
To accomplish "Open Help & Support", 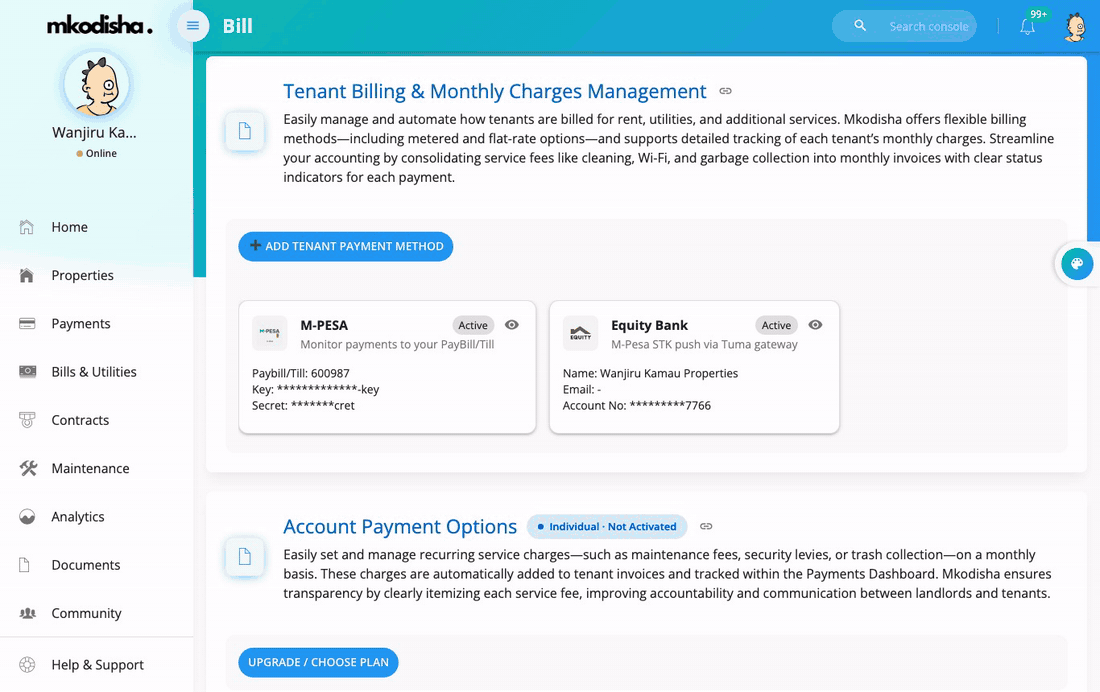I will pos(97,665).
